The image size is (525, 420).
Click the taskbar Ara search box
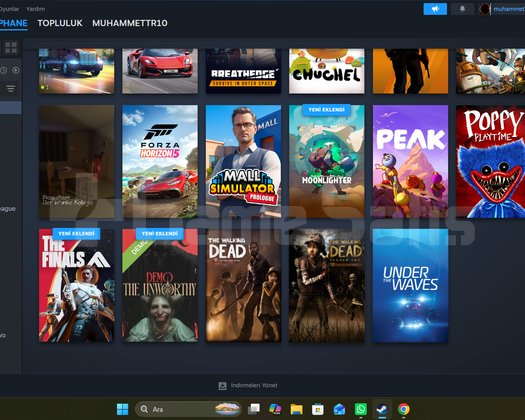[x=188, y=409]
